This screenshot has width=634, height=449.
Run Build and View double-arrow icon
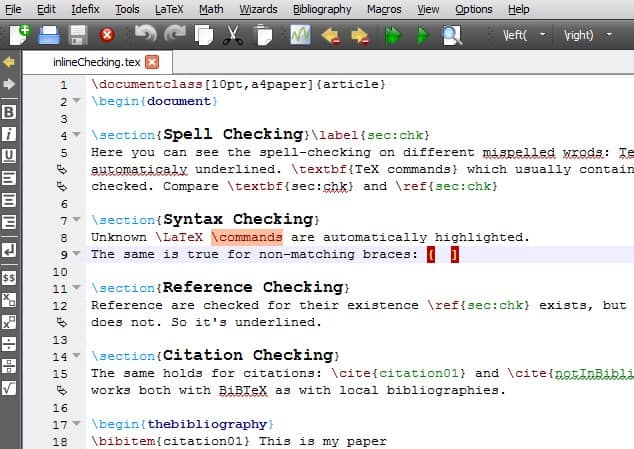pos(393,36)
